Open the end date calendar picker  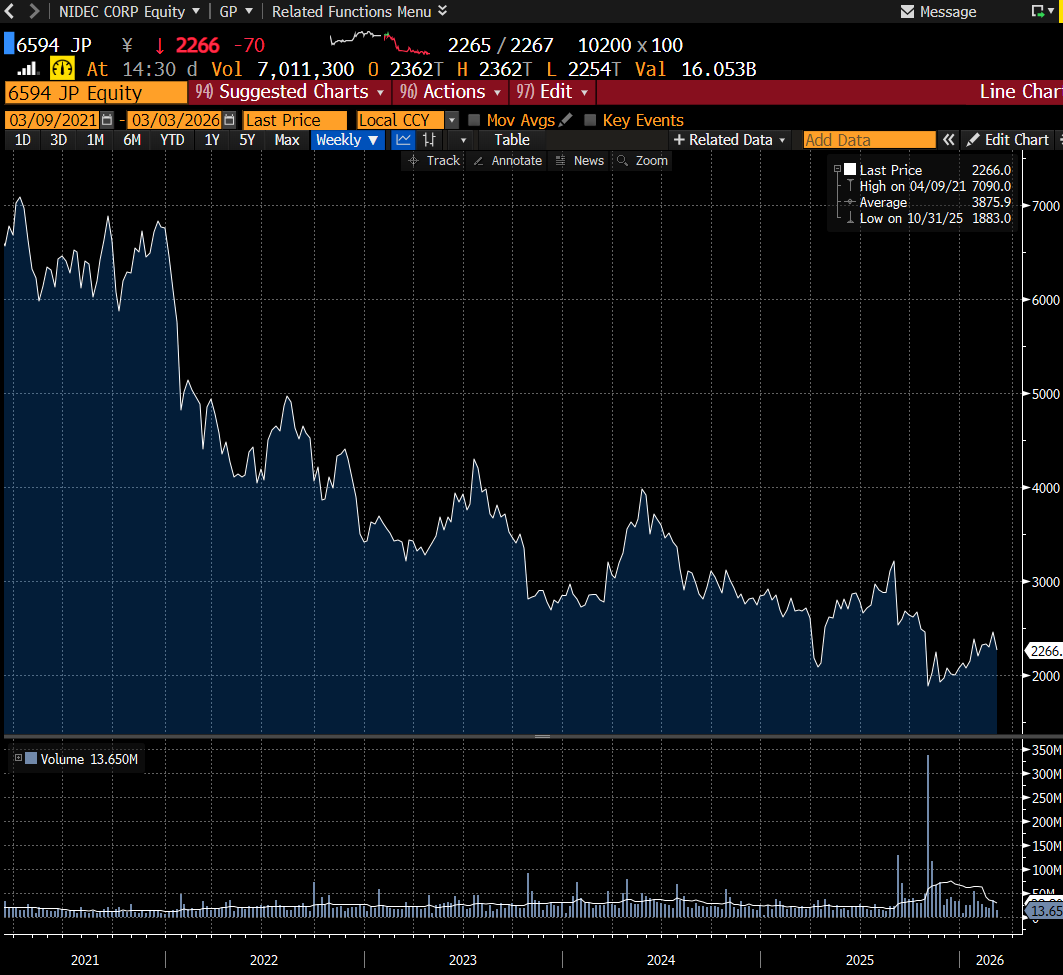[230, 120]
